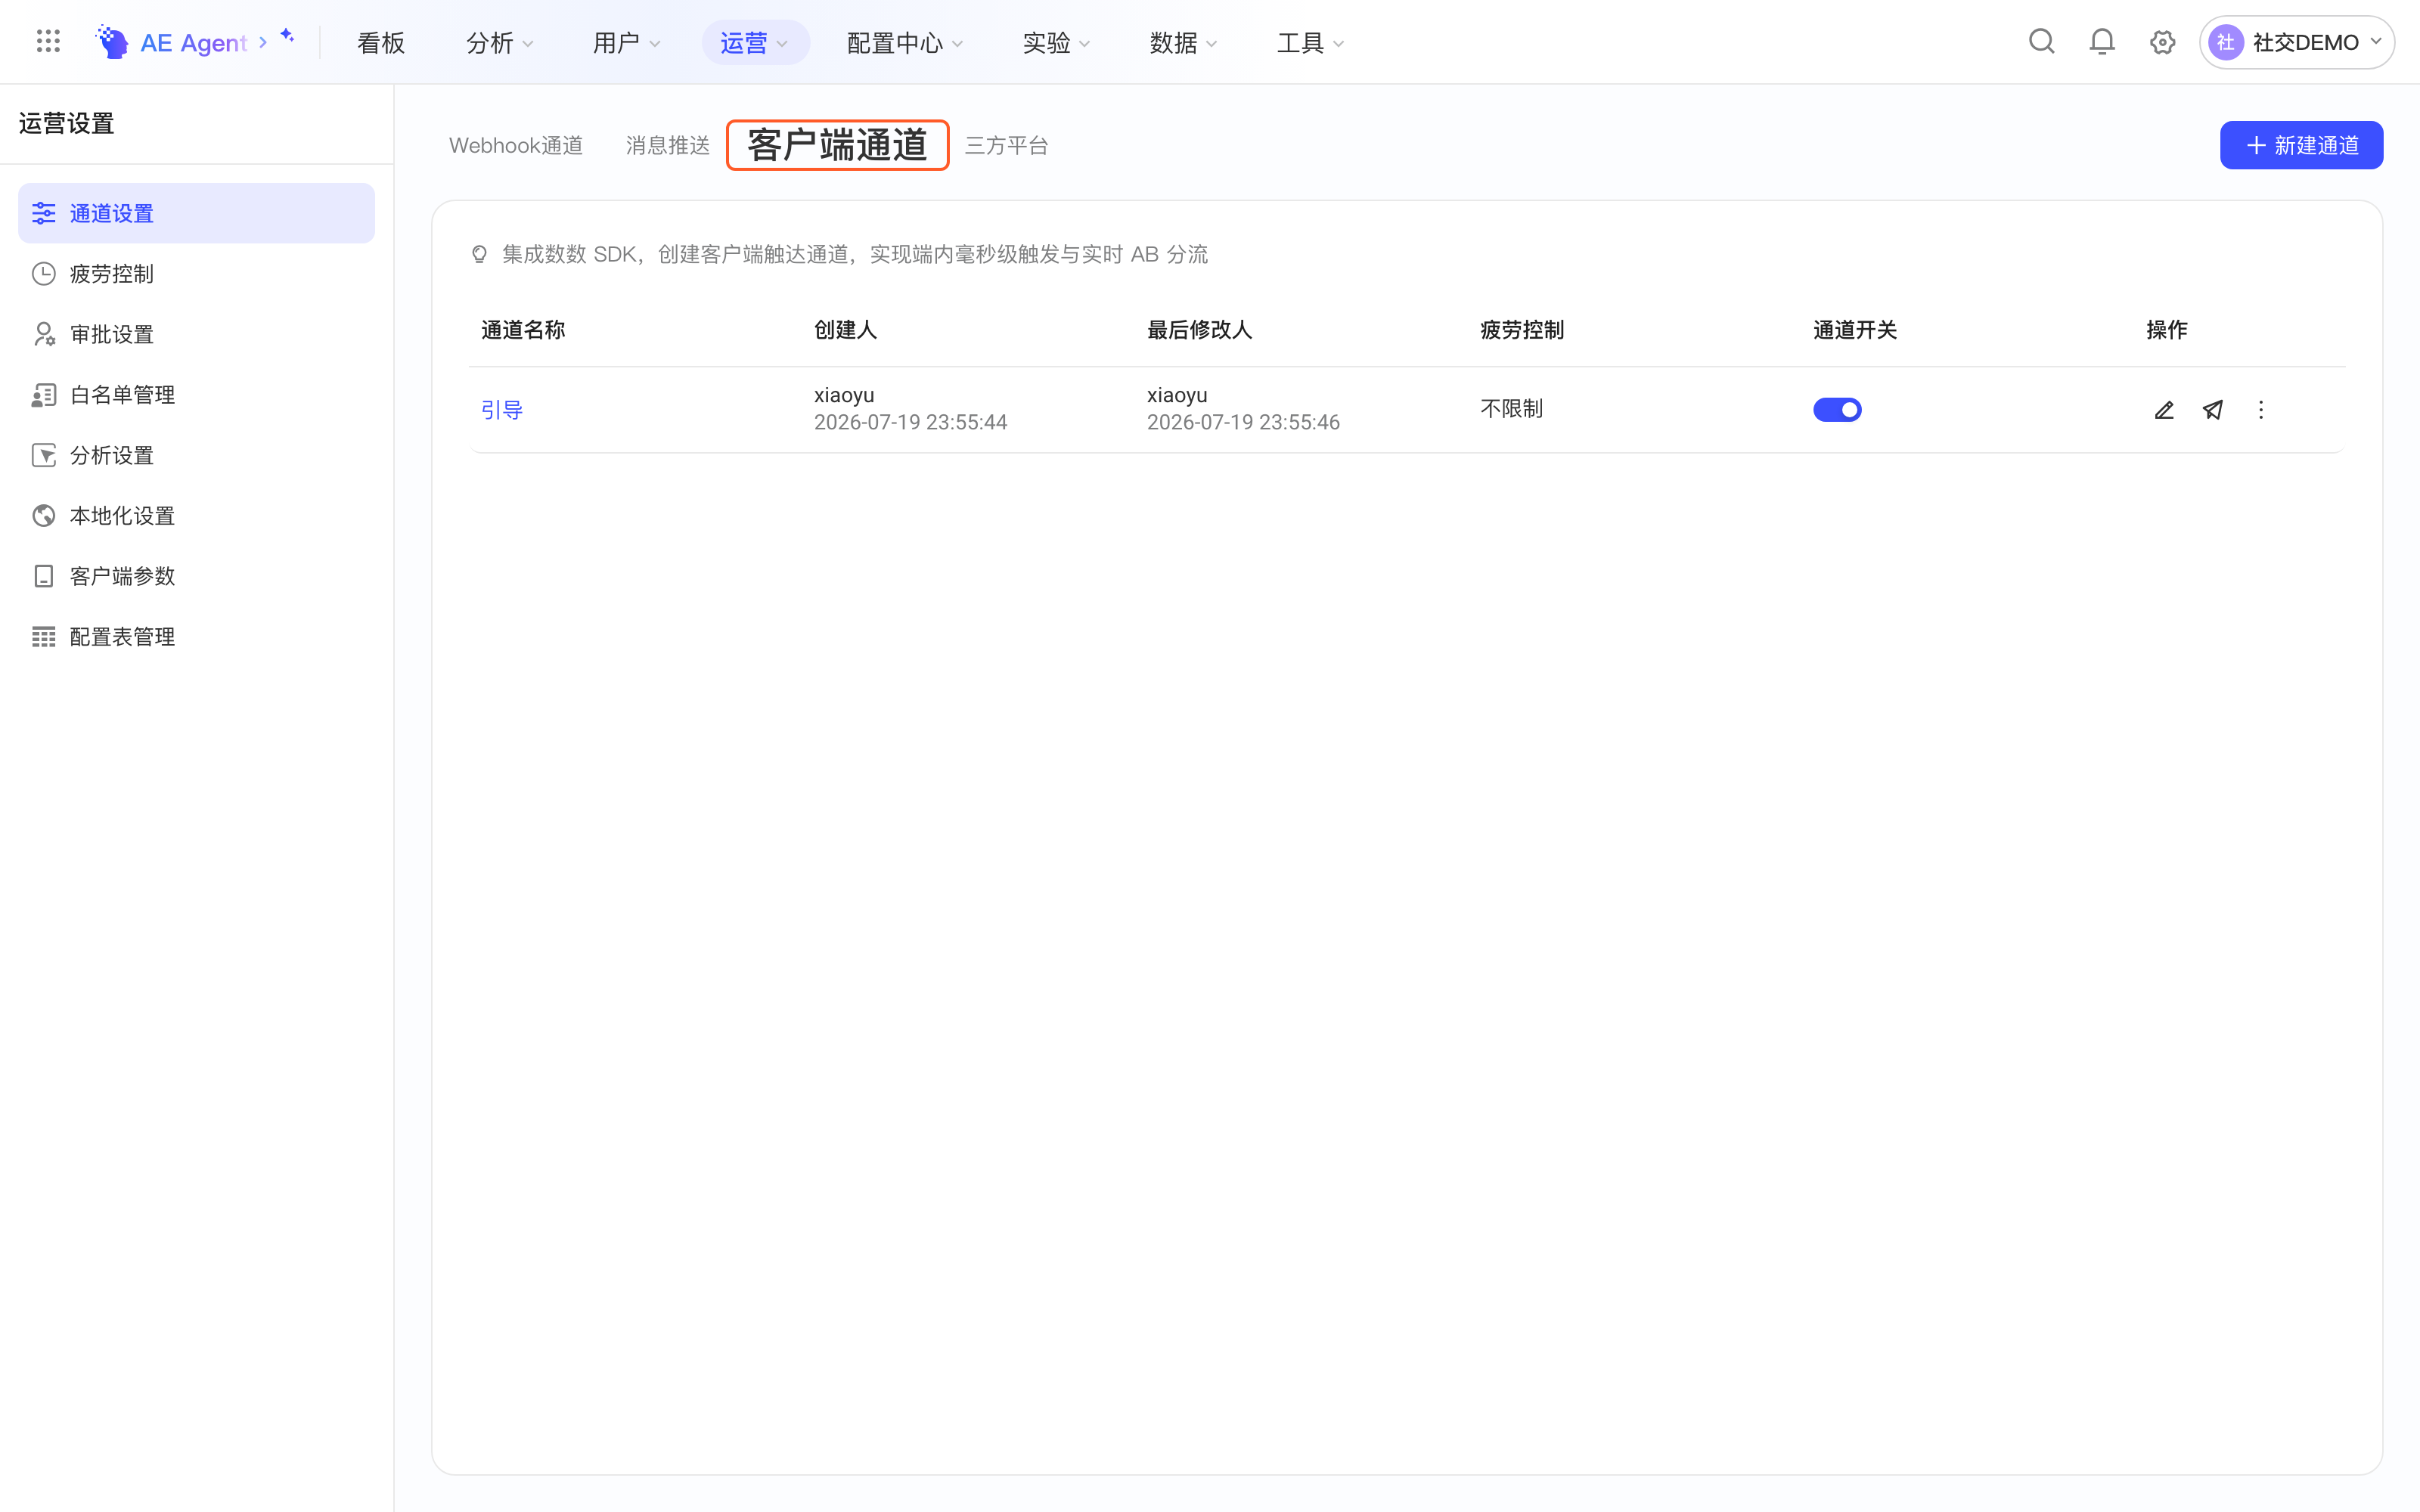The width and height of the screenshot is (2420, 1512).
Task: Click the sparkle icon beside AE Agent
Action: pyautogui.click(x=287, y=36)
